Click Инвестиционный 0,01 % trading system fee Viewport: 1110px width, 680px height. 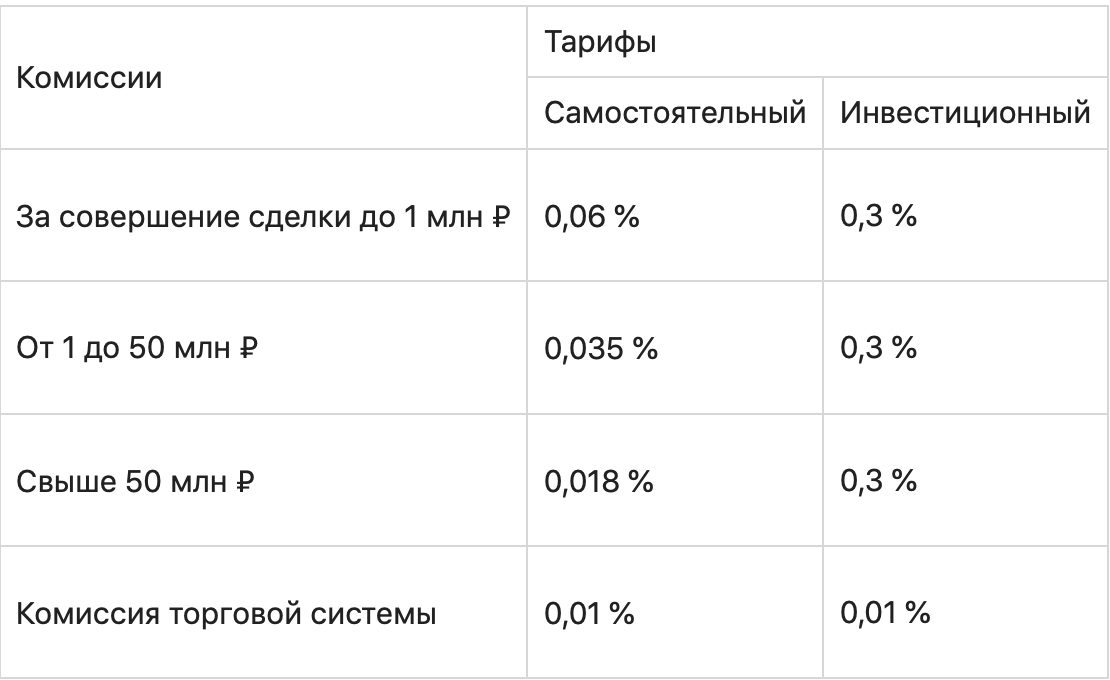[886, 612]
